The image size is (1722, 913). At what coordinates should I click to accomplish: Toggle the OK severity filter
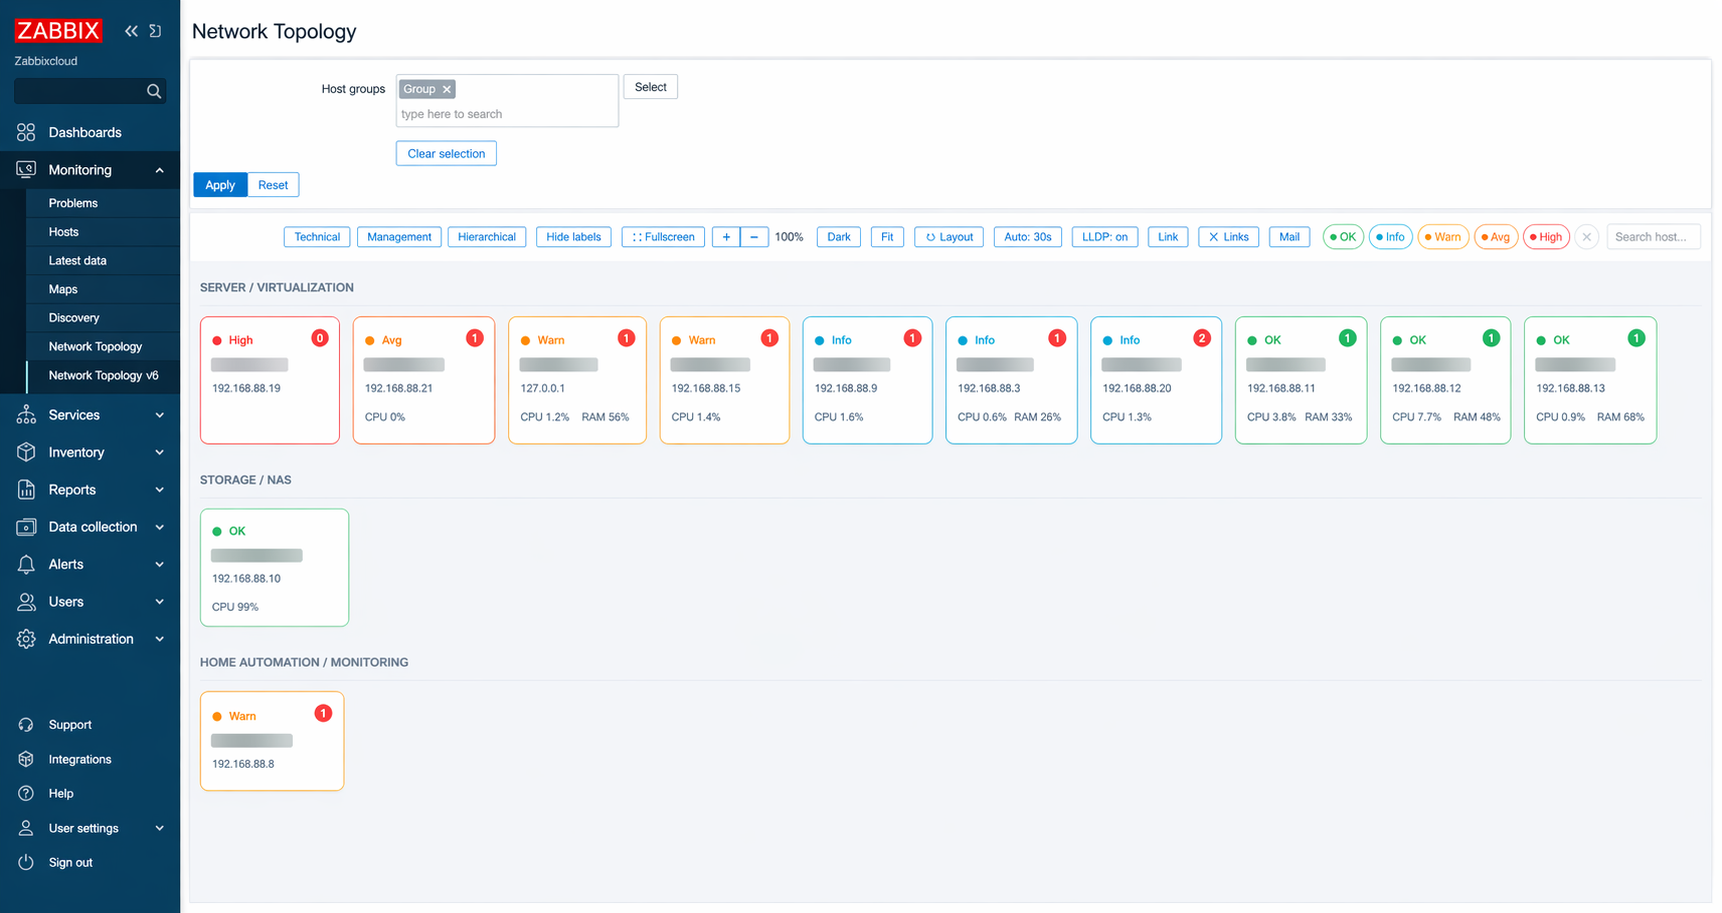coord(1342,237)
